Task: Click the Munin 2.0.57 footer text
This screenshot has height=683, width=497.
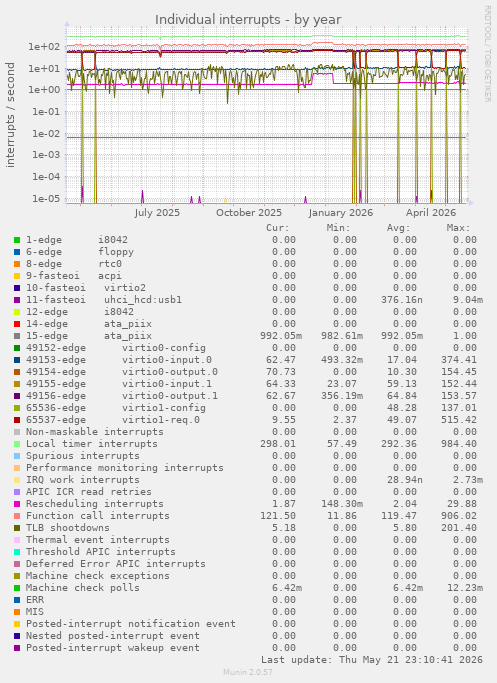Action: (x=248, y=672)
